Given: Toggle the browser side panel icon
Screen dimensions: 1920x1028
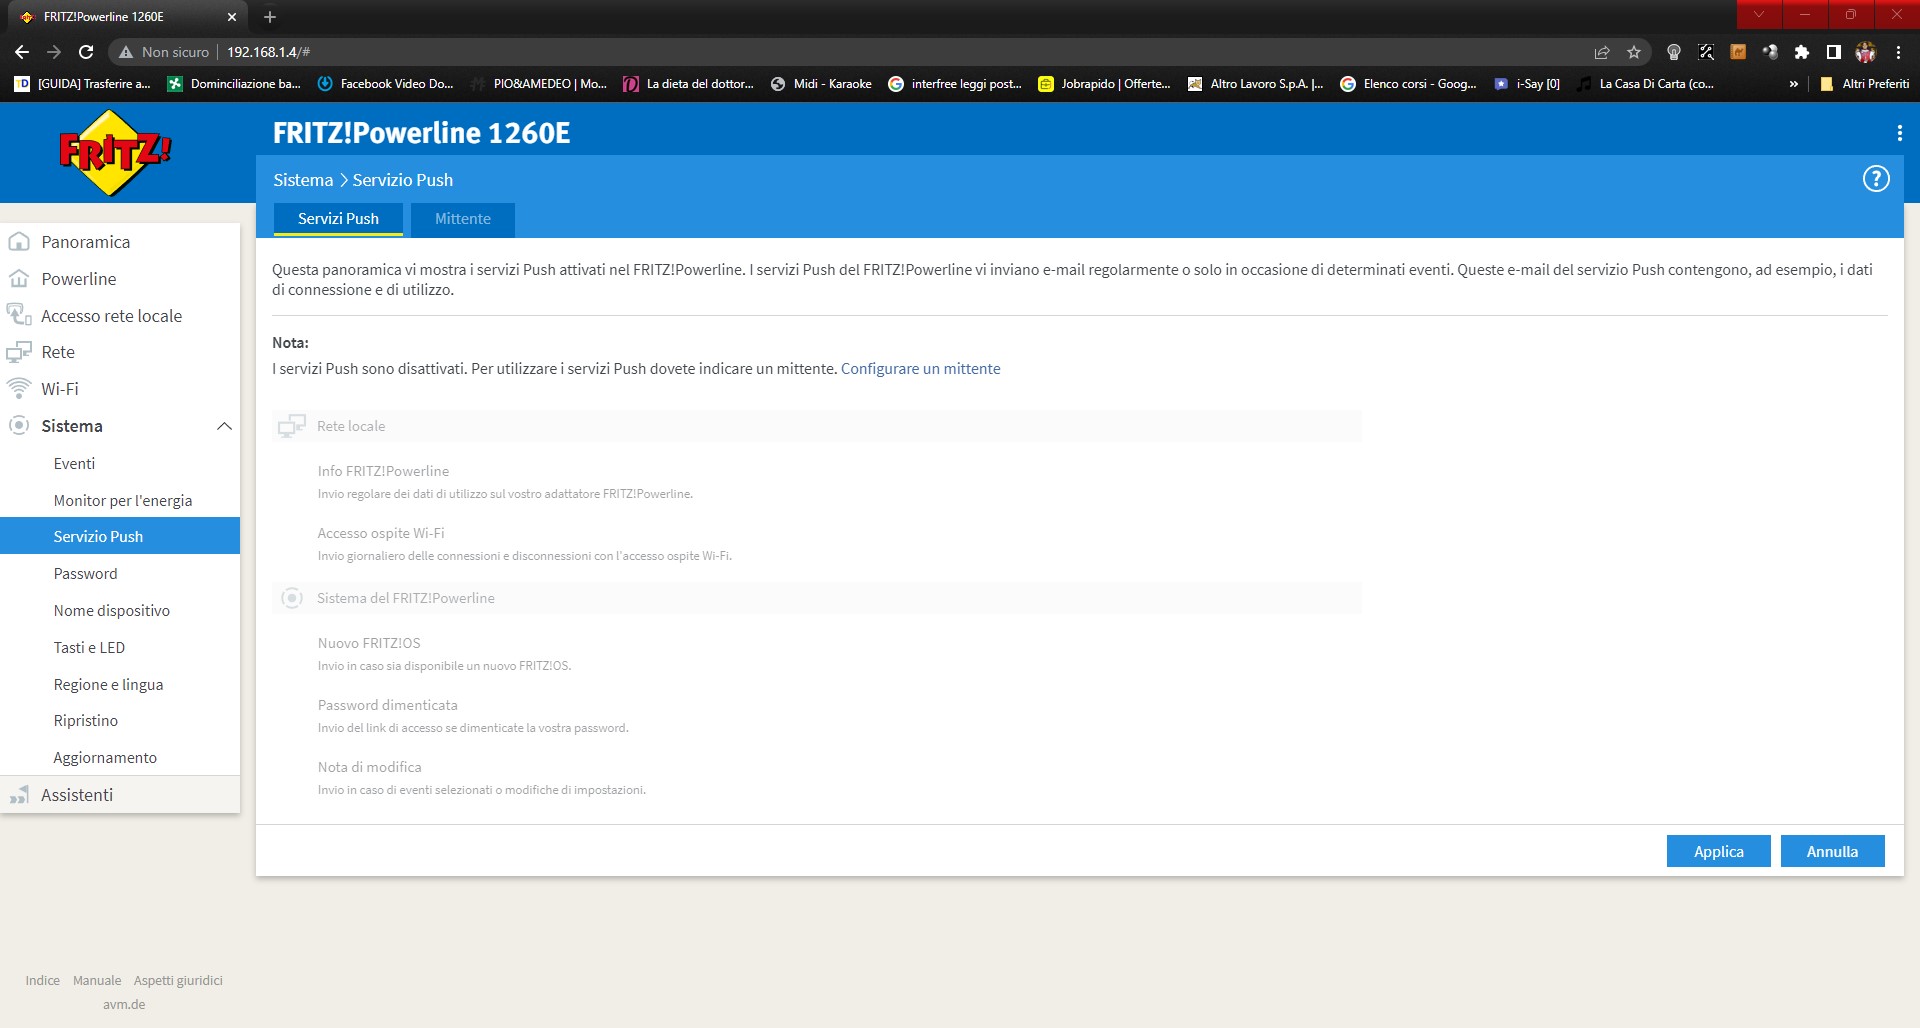Looking at the screenshot, I should pos(1834,52).
